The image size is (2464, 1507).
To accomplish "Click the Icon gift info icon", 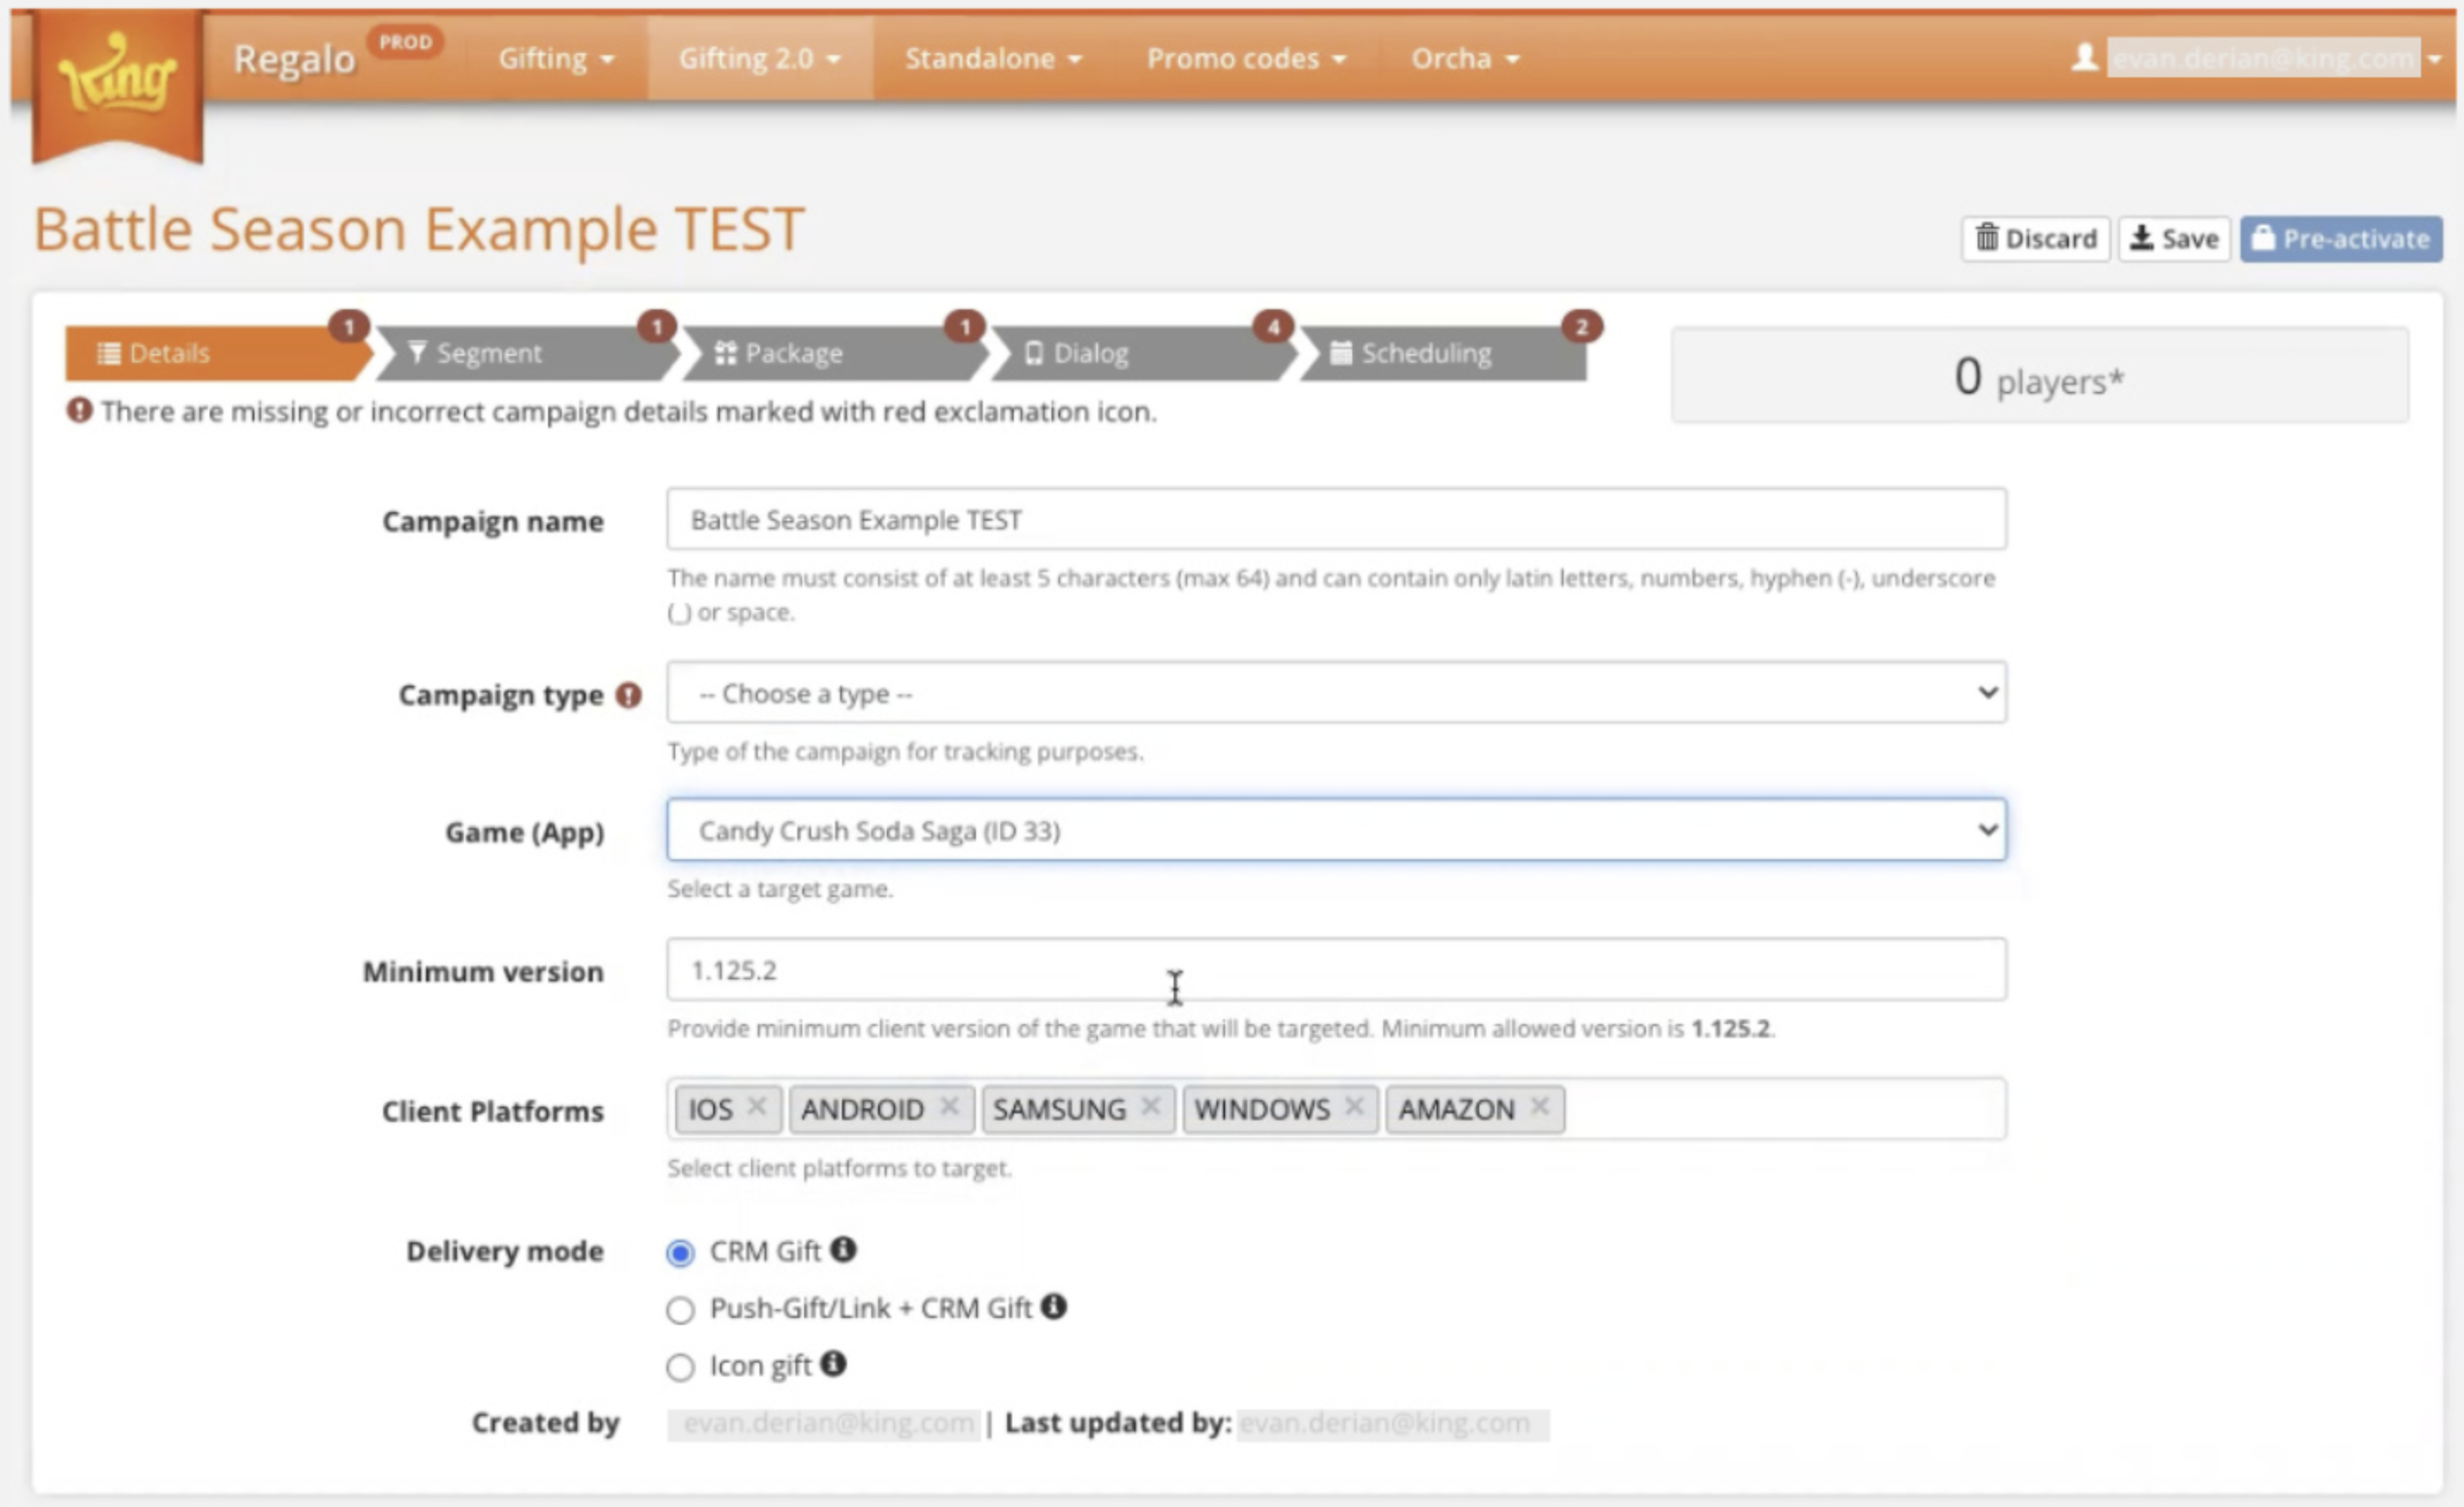I will tap(833, 1363).
